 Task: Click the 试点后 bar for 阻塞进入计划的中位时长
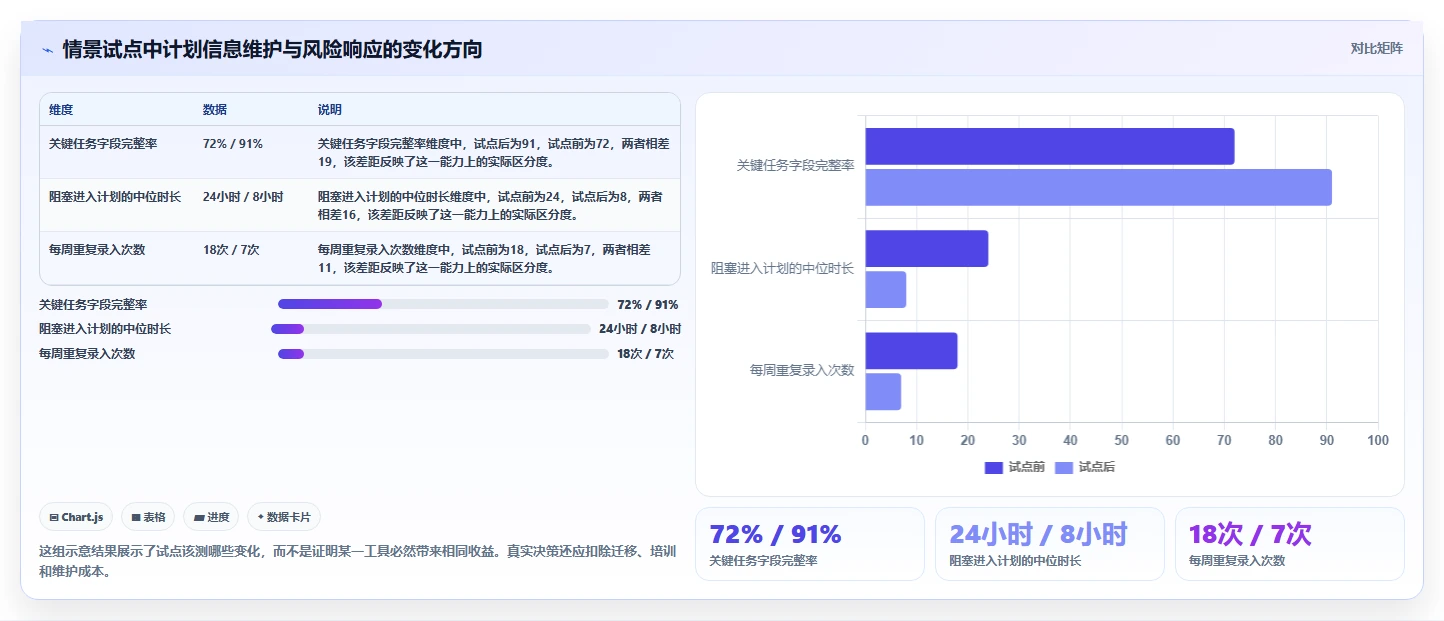[x=886, y=289]
